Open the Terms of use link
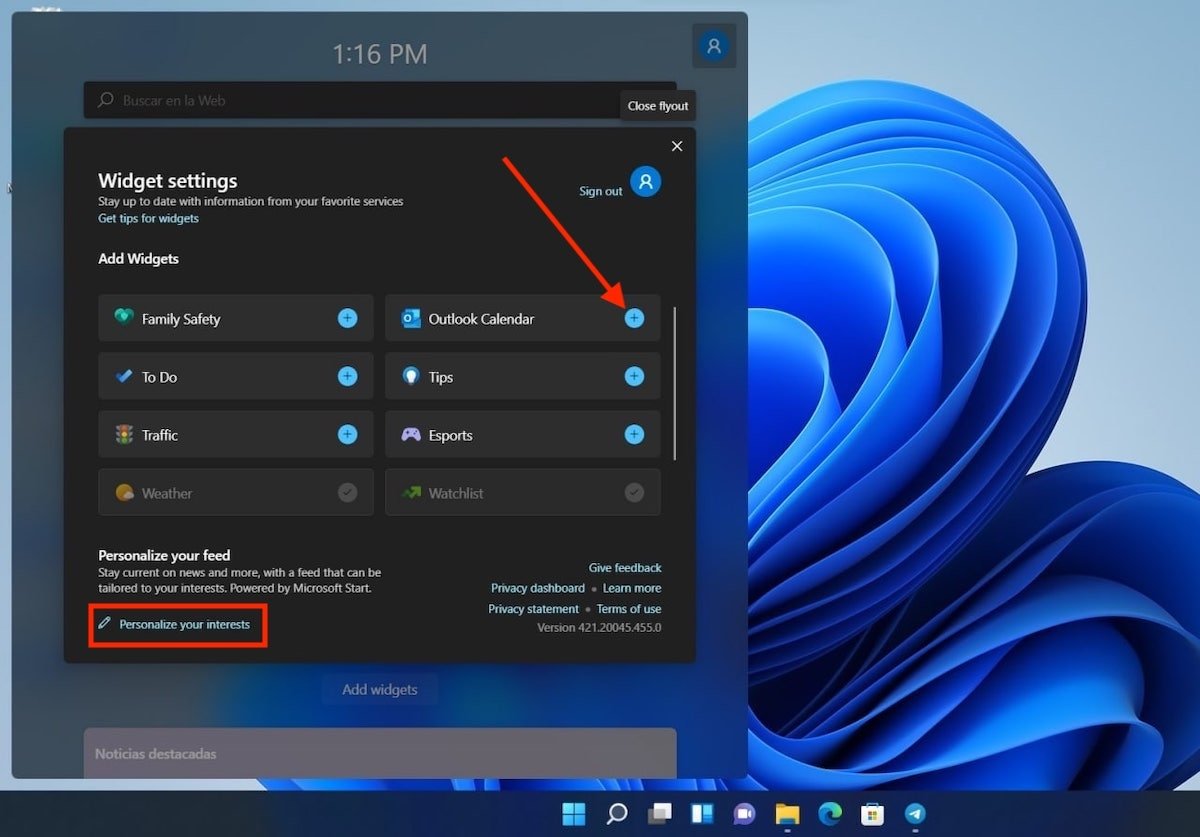The width and height of the screenshot is (1200, 837). pos(629,609)
